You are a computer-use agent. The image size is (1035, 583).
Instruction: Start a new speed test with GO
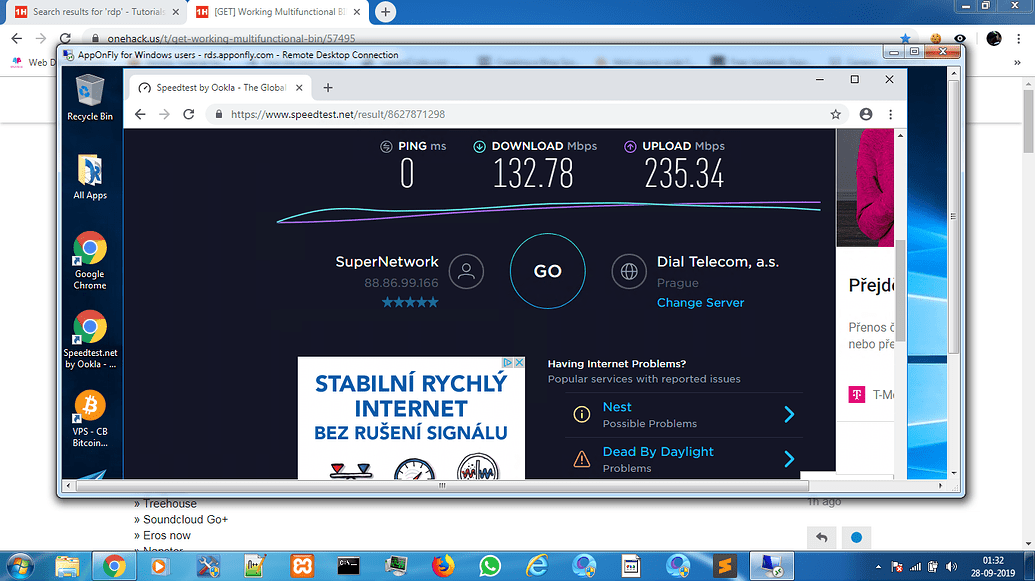click(547, 271)
